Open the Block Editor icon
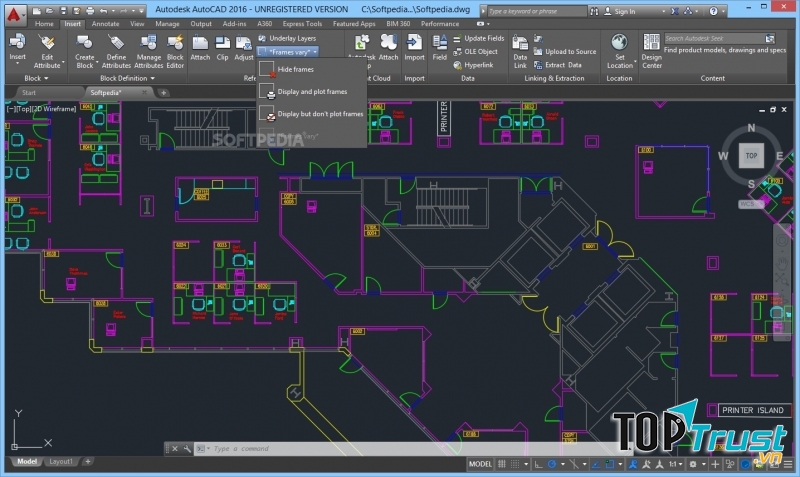The width and height of the screenshot is (800, 477). point(175,43)
